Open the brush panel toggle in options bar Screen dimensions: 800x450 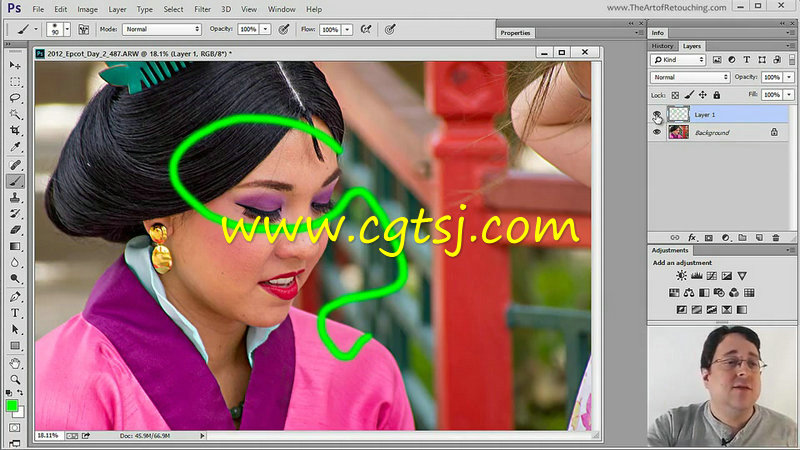click(x=83, y=30)
